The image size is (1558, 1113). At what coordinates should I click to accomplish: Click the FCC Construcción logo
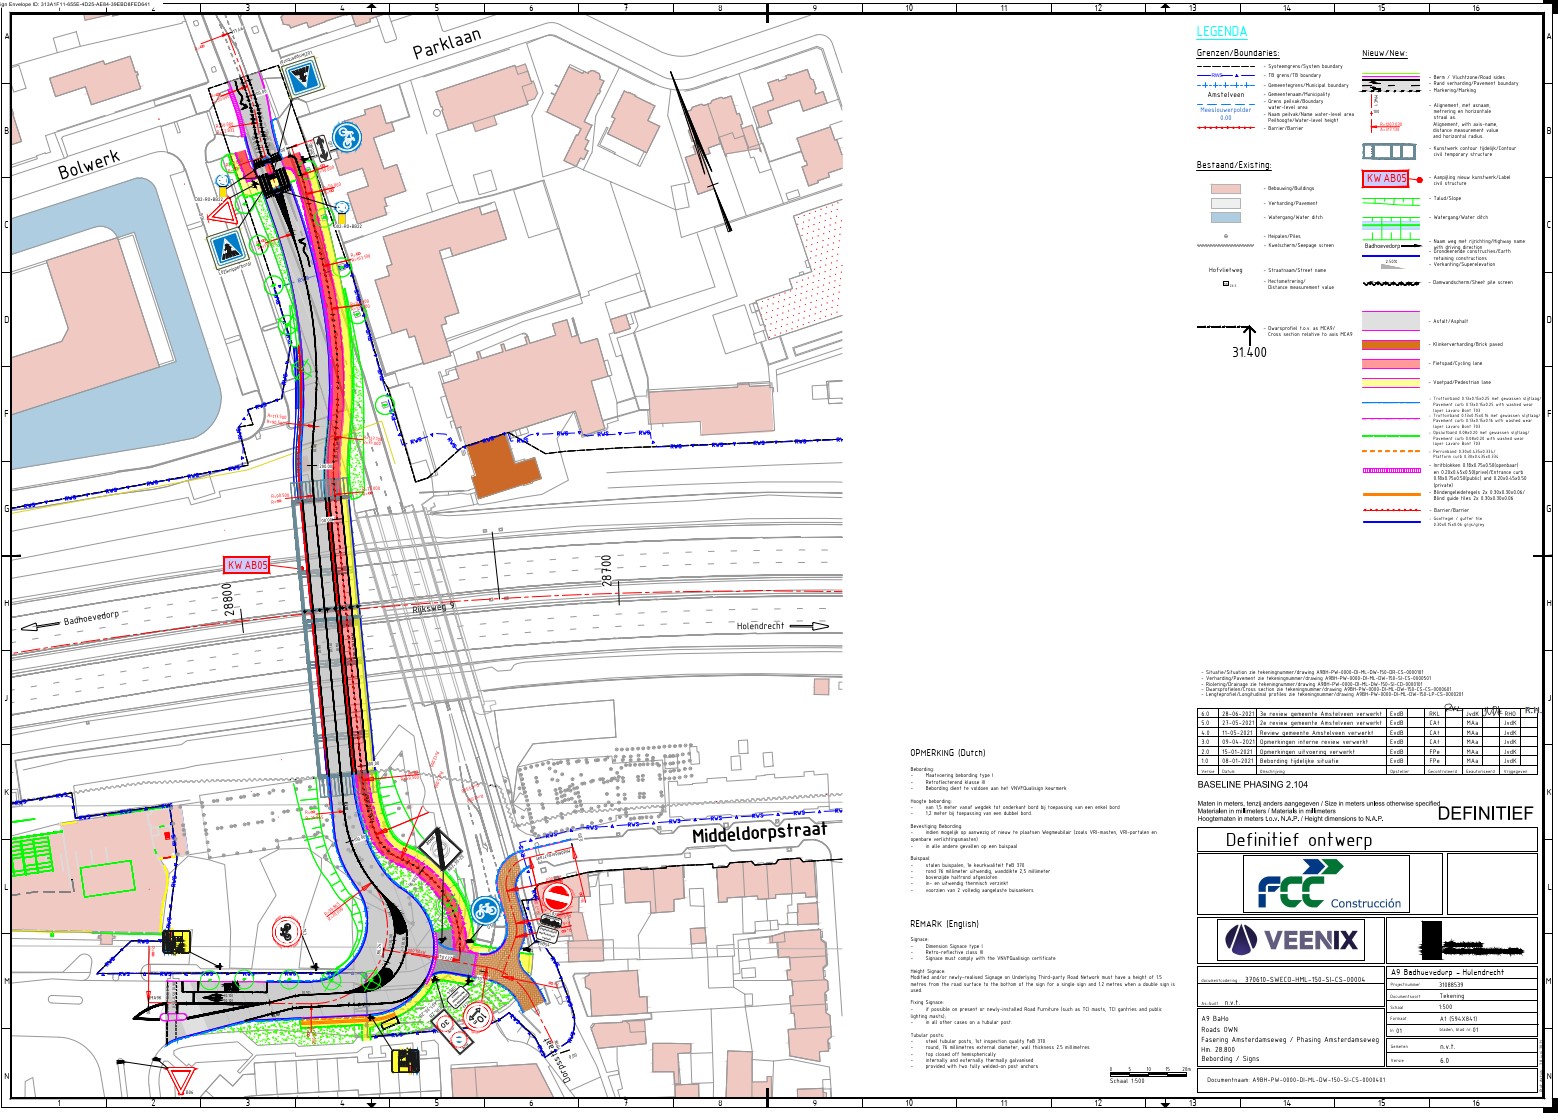point(1325,885)
